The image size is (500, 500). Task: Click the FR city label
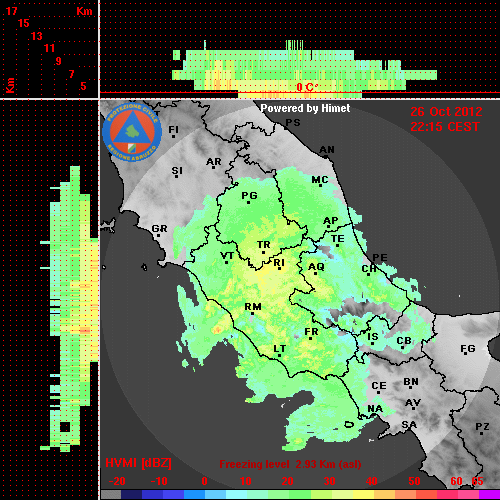click(311, 332)
